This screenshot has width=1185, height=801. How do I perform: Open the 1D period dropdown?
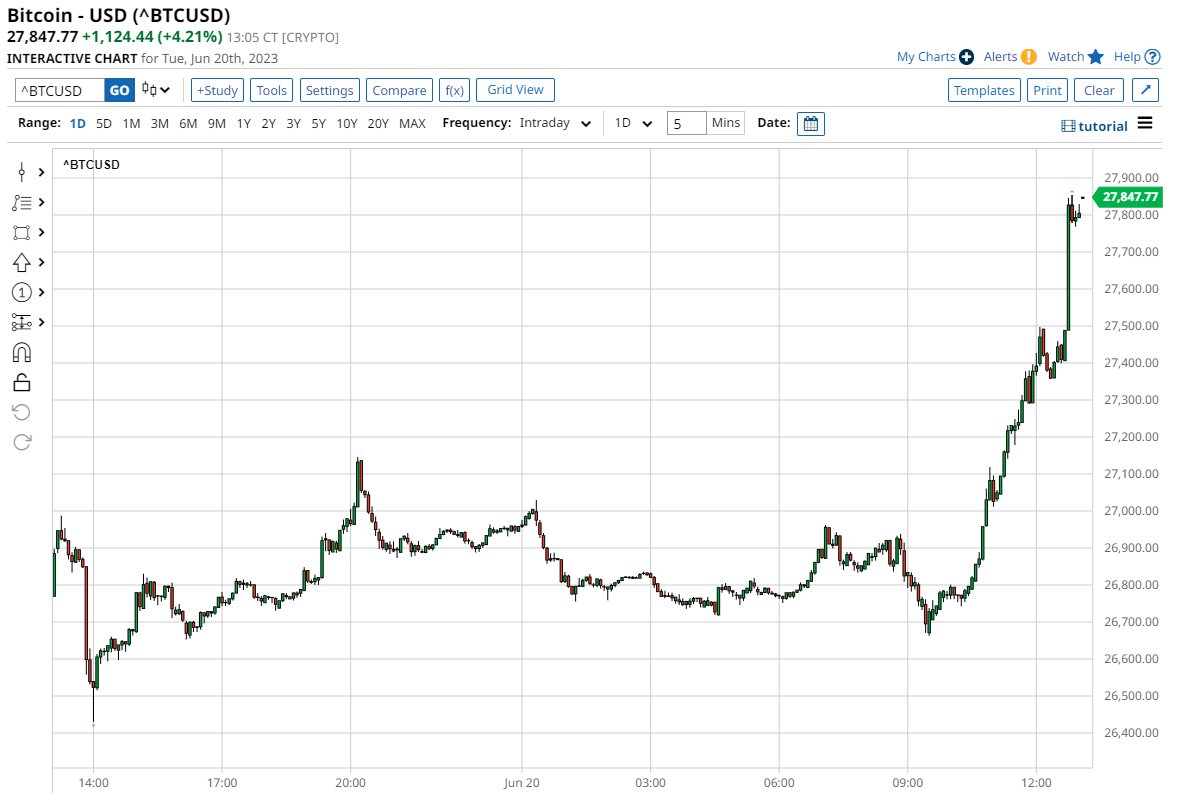point(633,123)
